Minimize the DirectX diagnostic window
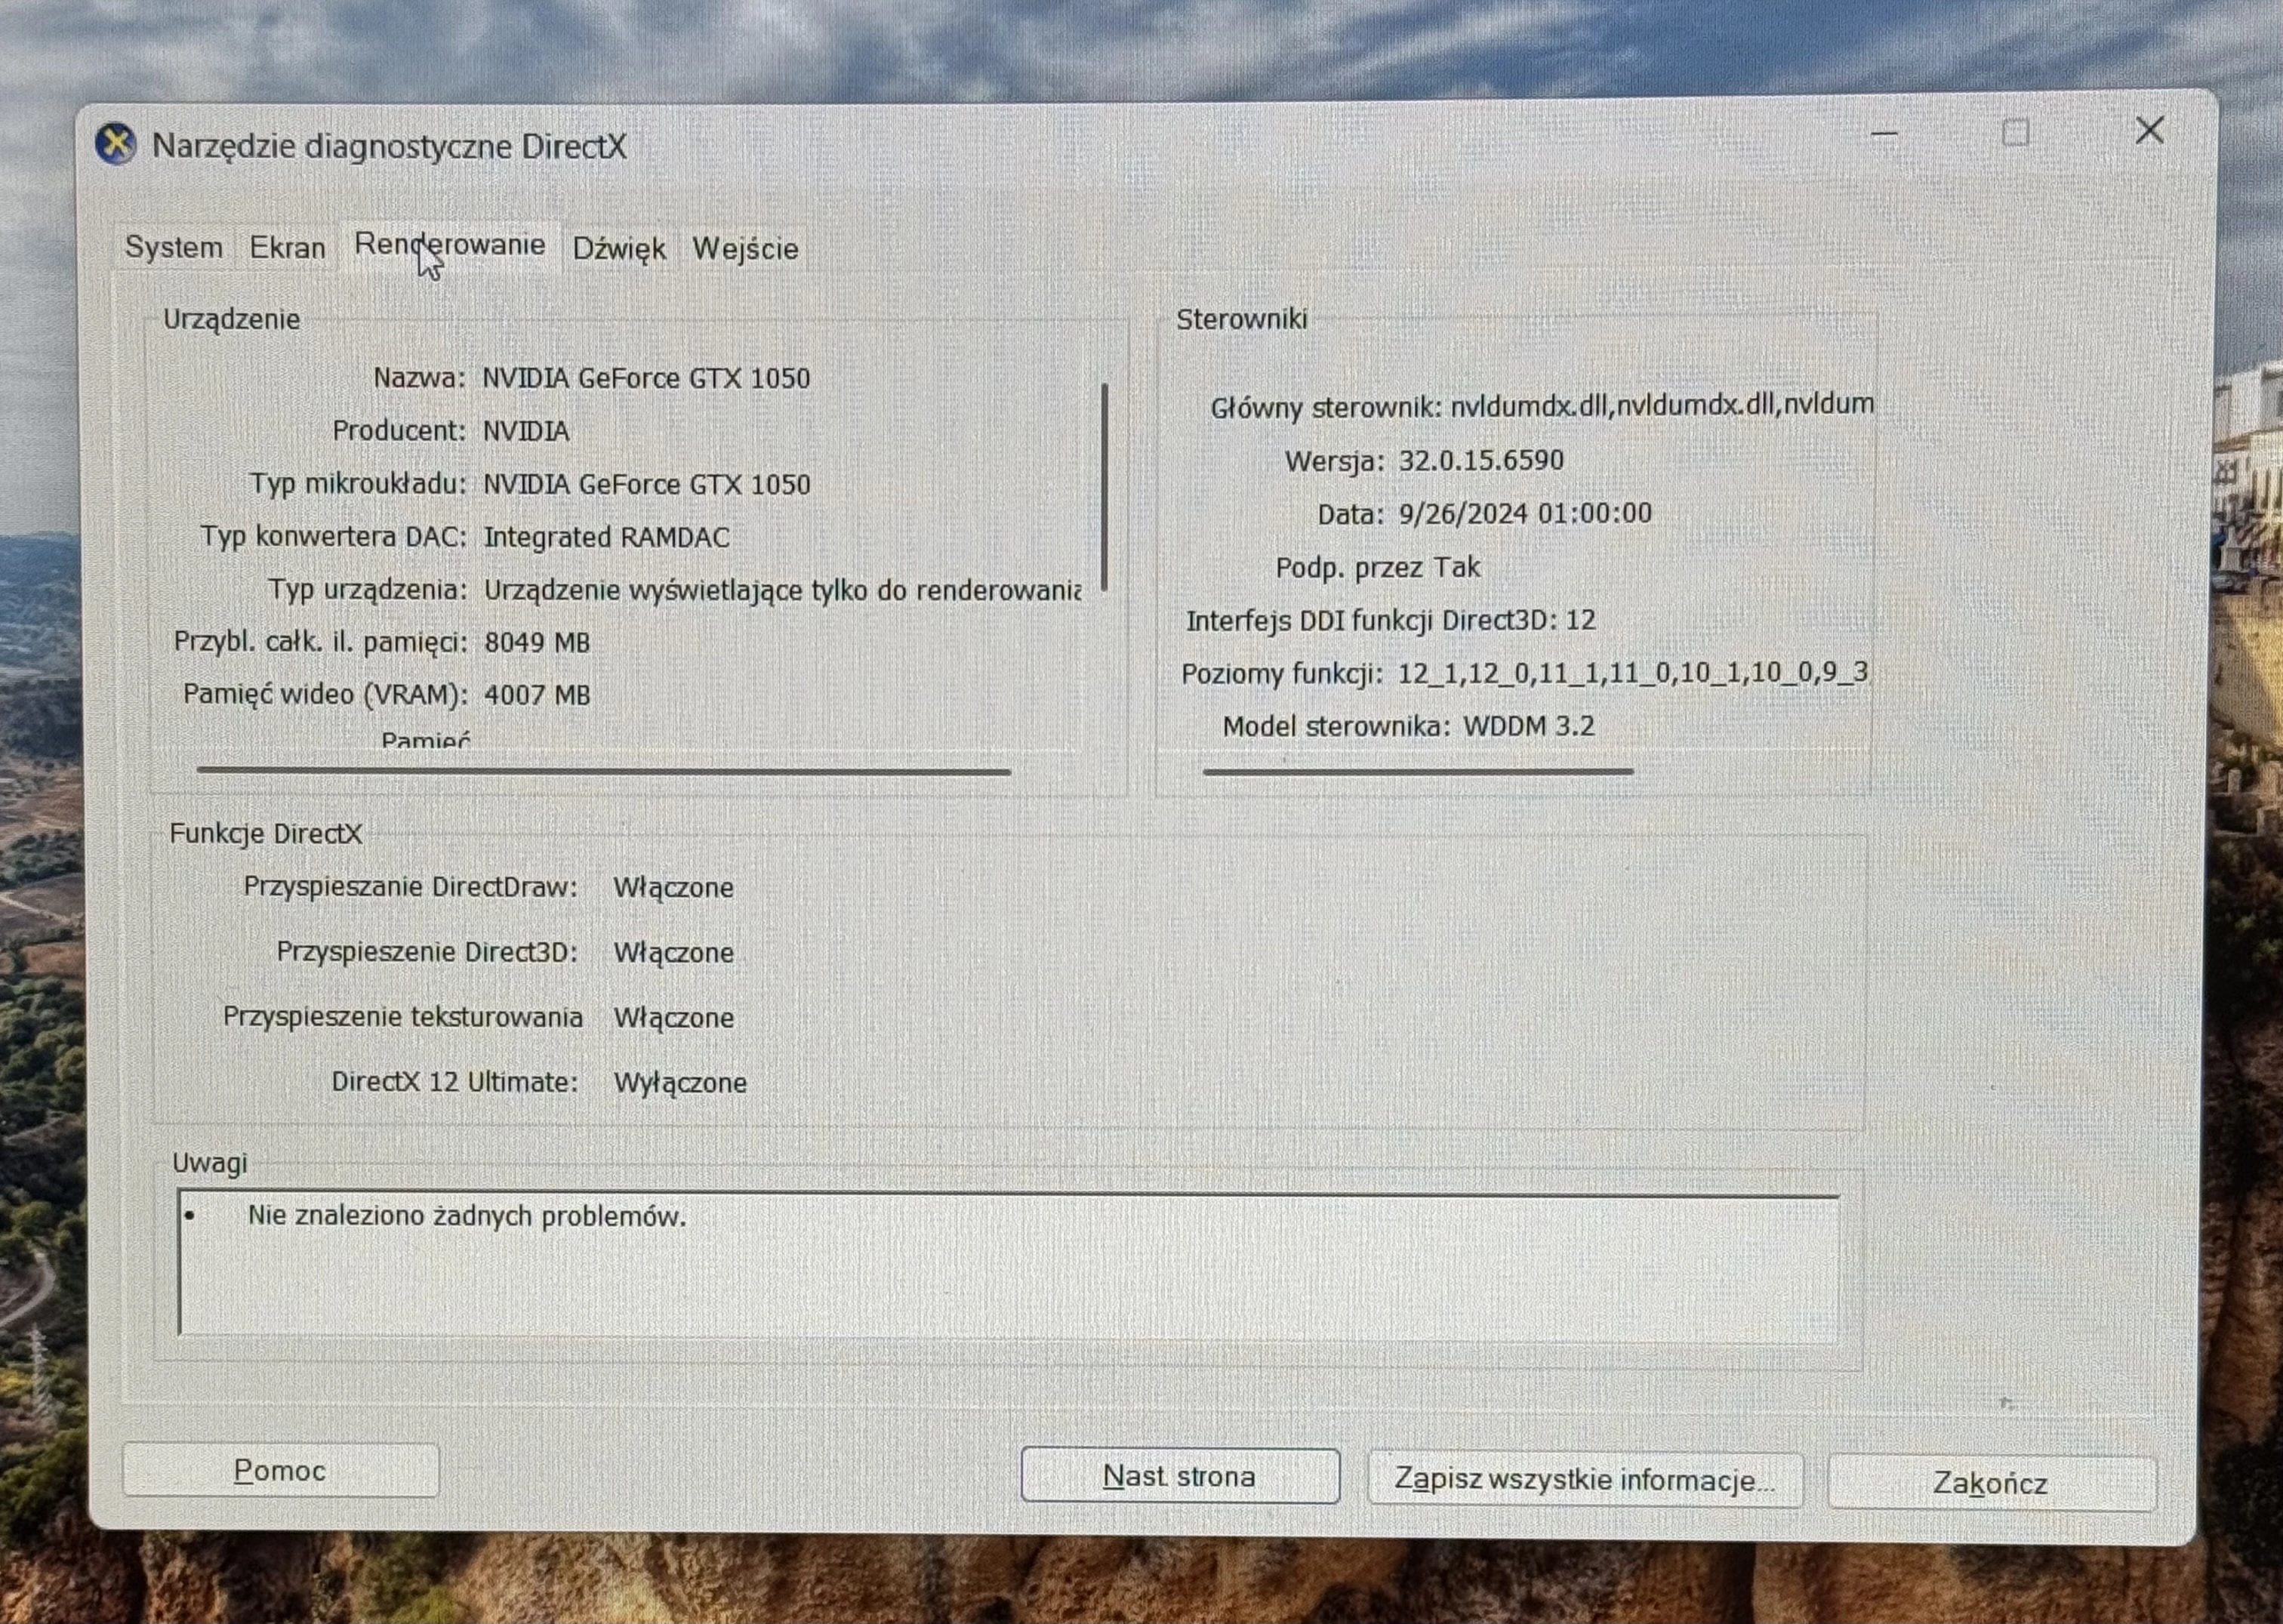 pyautogui.click(x=1884, y=134)
